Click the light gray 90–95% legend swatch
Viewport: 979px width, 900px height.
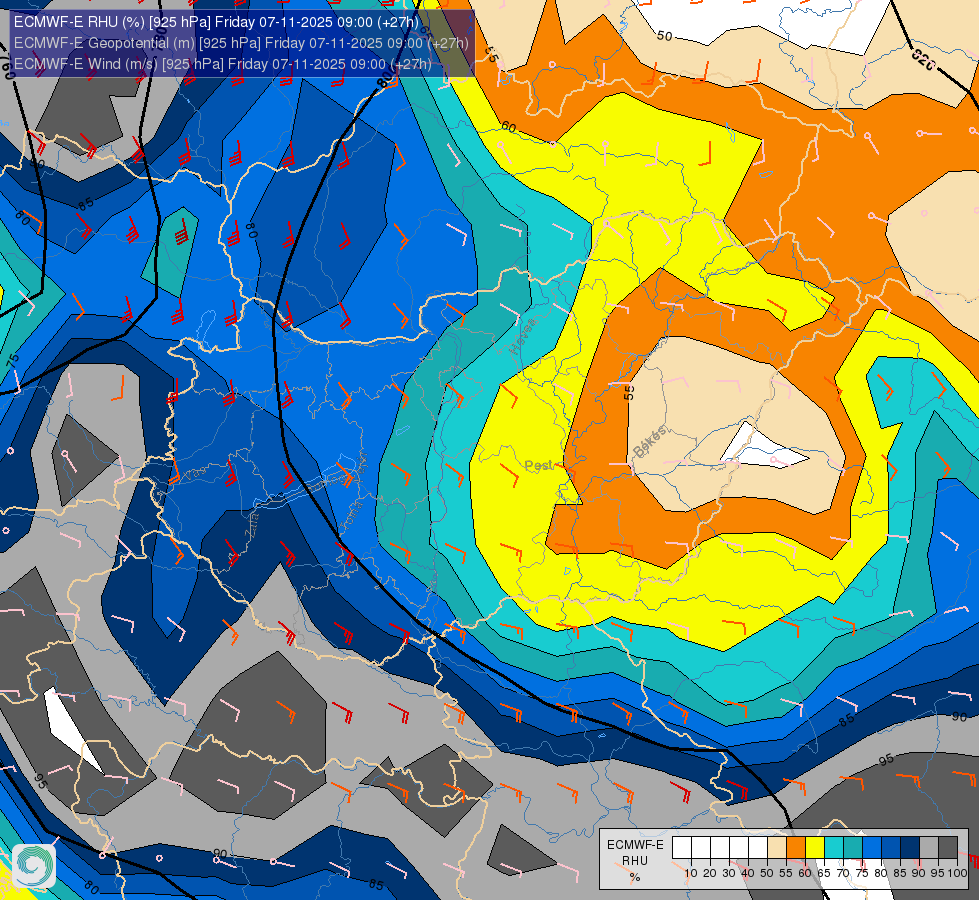click(929, 848)
